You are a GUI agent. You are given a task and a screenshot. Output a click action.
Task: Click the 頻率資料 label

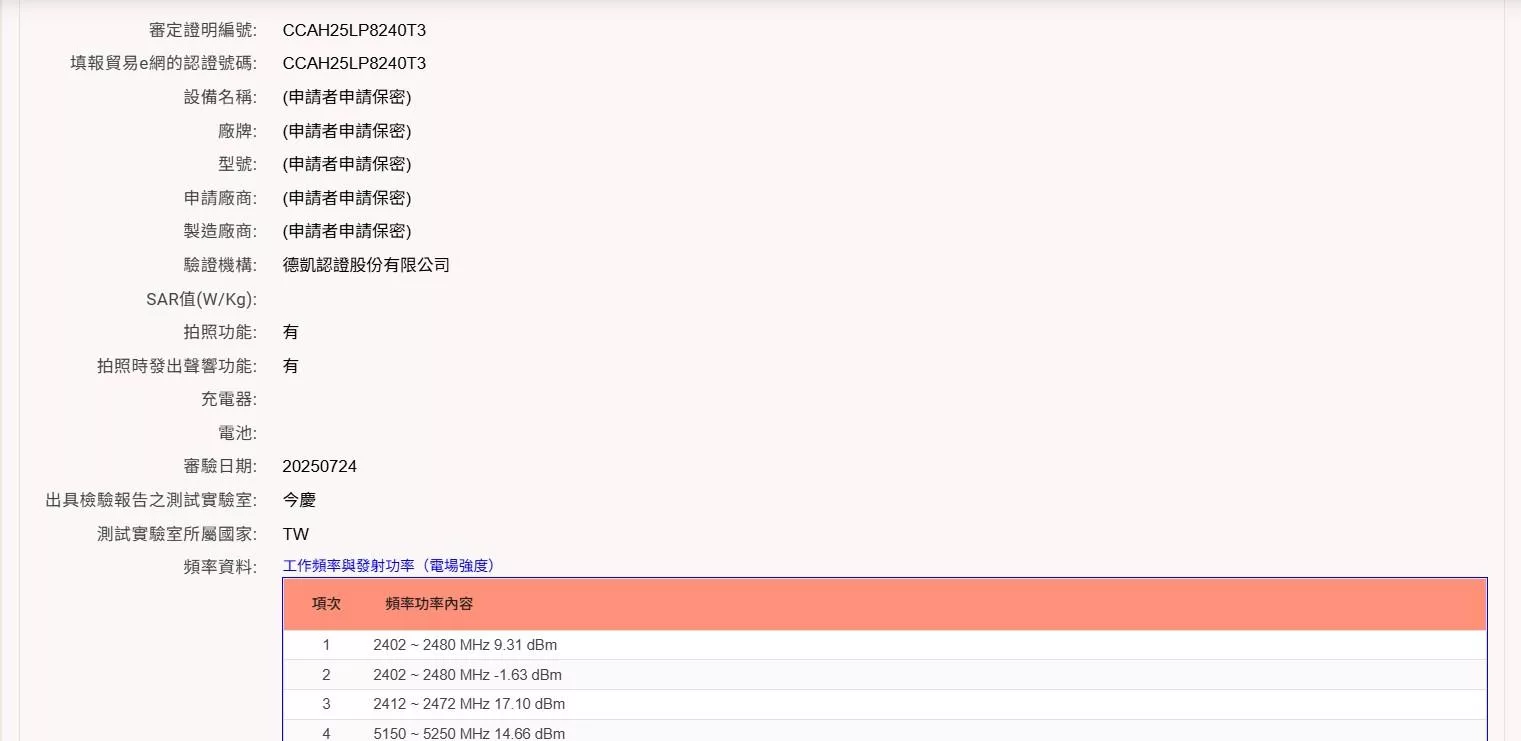click(x=220, y=567)
